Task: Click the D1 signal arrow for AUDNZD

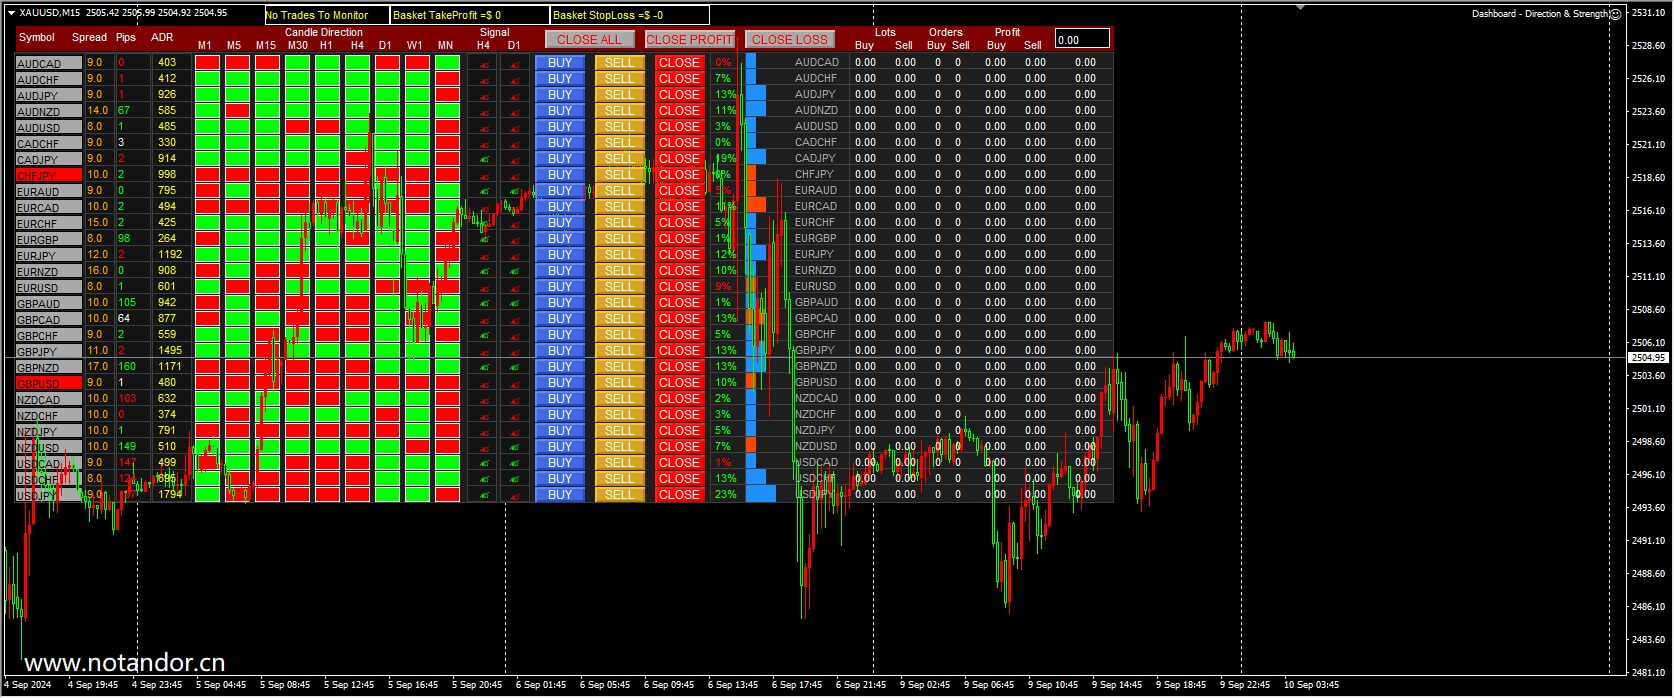Action: 514,111
